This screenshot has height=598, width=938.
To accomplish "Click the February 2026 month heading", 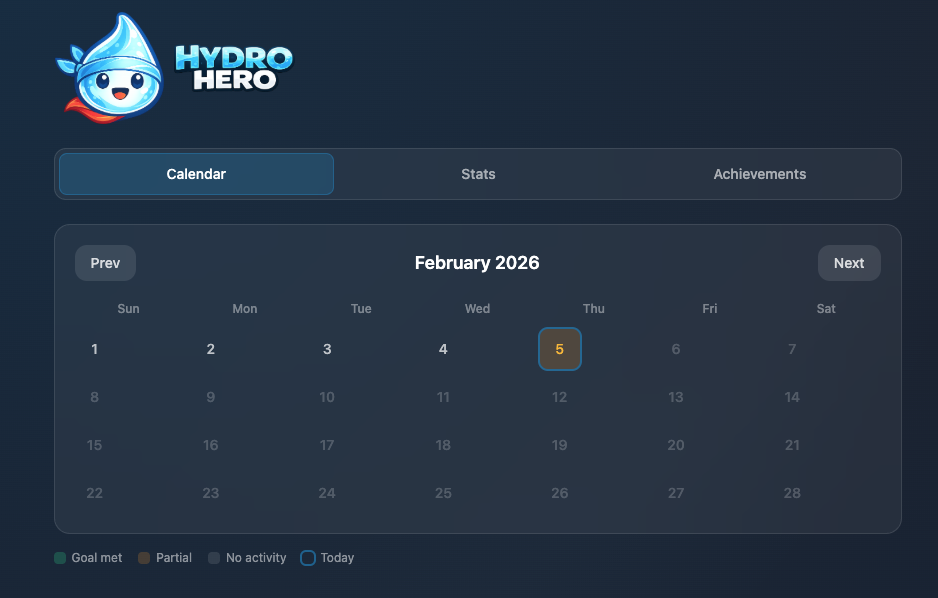I will (477, 263).
